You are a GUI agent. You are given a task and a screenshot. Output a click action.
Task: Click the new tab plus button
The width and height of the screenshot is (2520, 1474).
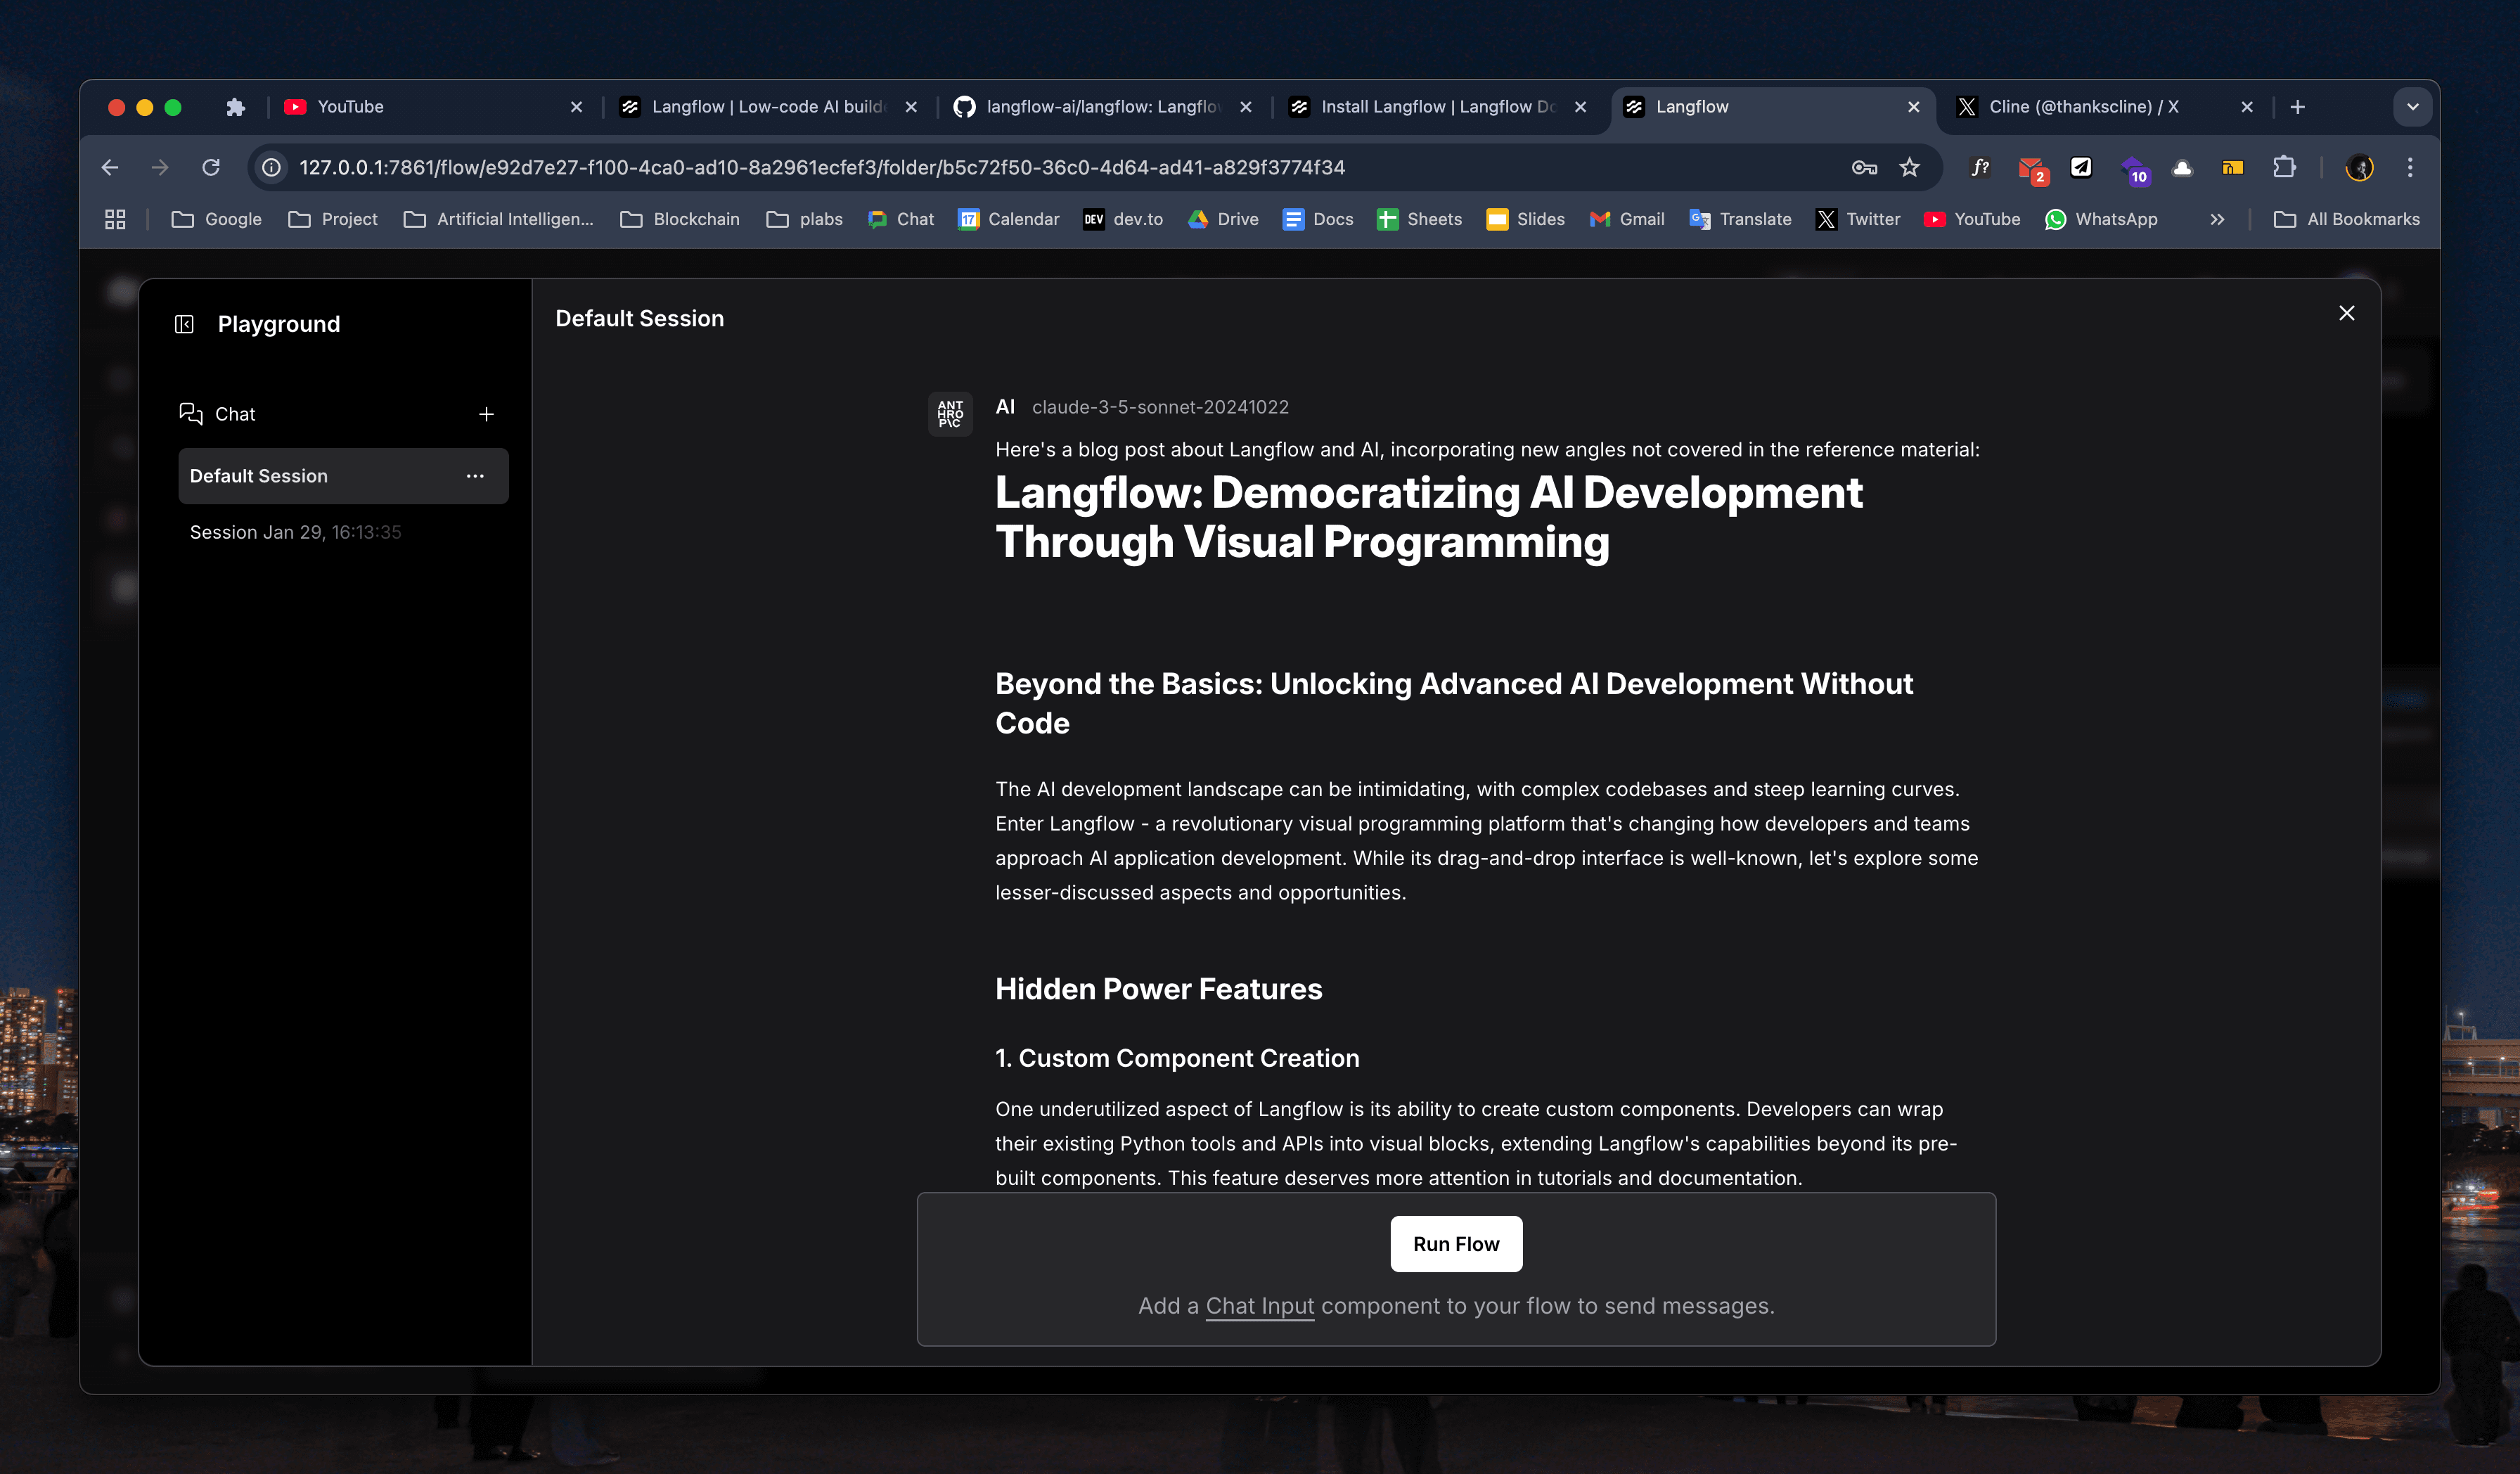coord(2299,107)
